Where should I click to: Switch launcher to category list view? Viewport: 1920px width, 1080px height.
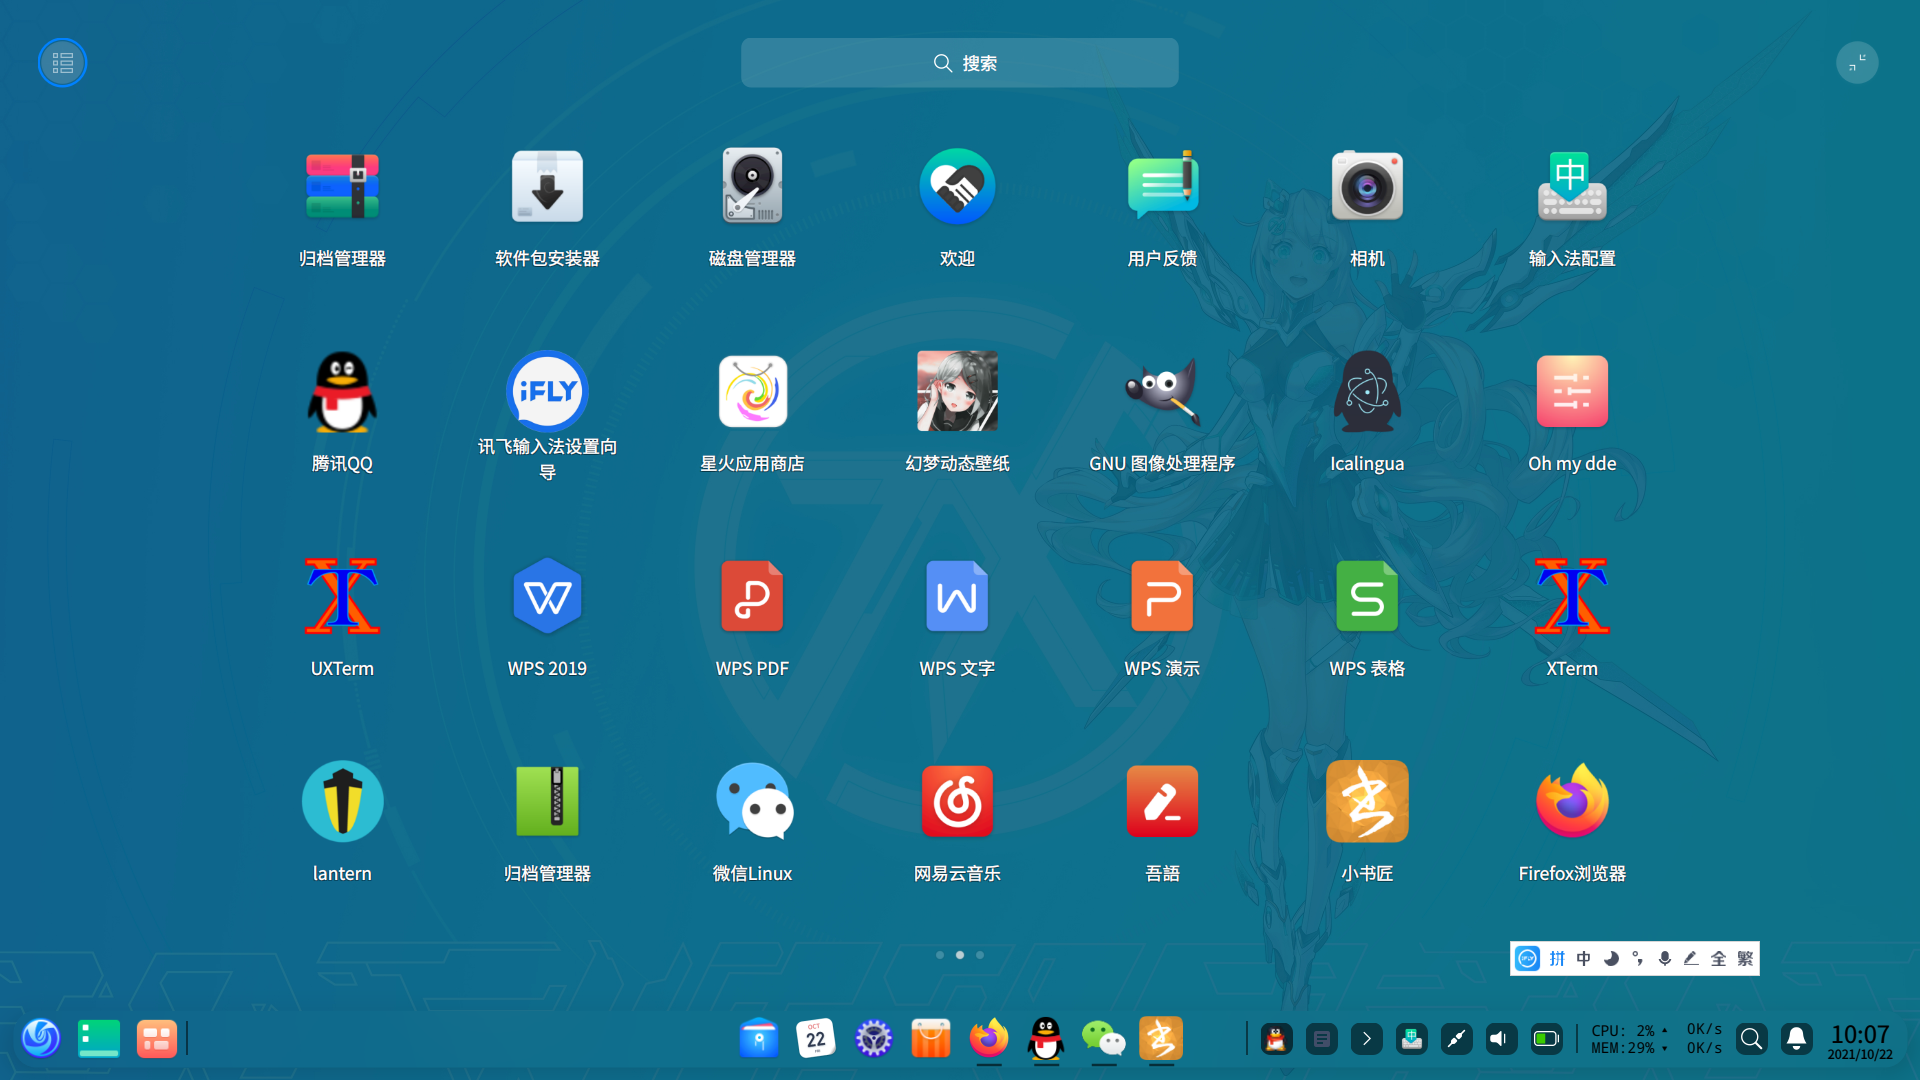click(63, 63)
